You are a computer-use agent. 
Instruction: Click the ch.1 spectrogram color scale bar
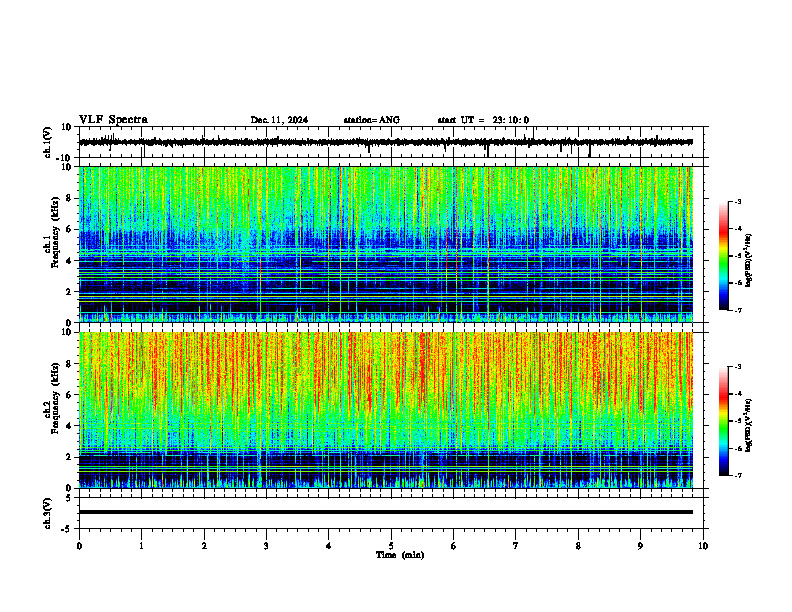(724, 256)
